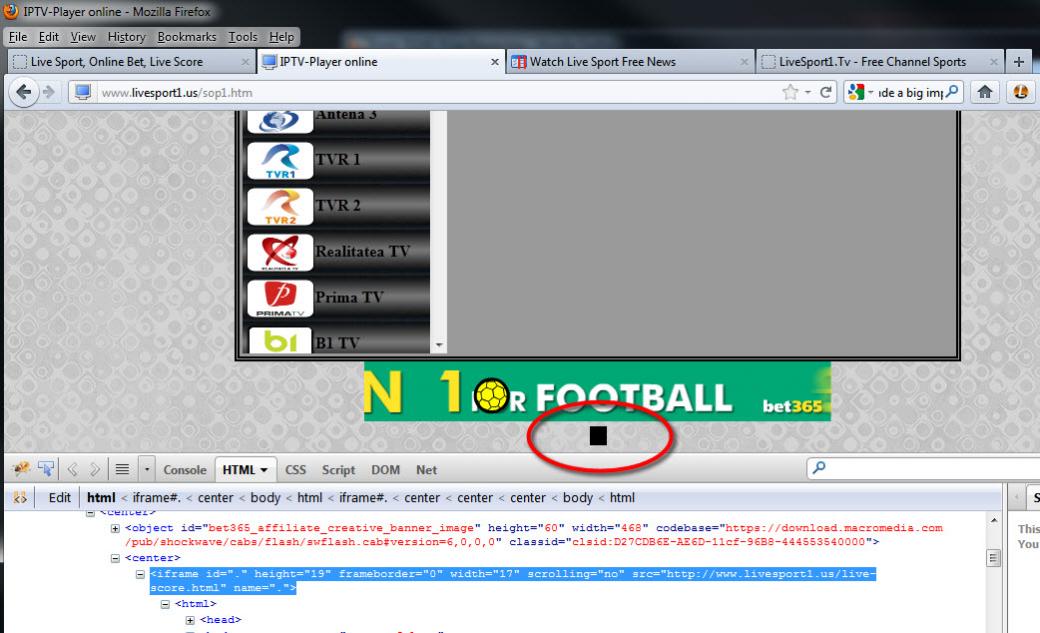Close the IPTV-Player online tab

[x=494, y=62]
